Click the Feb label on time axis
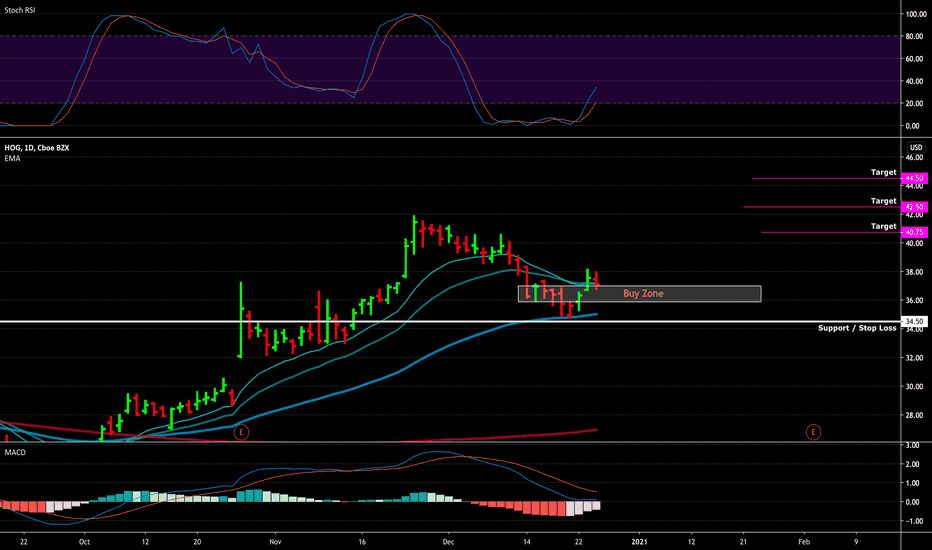The image size is (932, 550). [x=804, y=542]
